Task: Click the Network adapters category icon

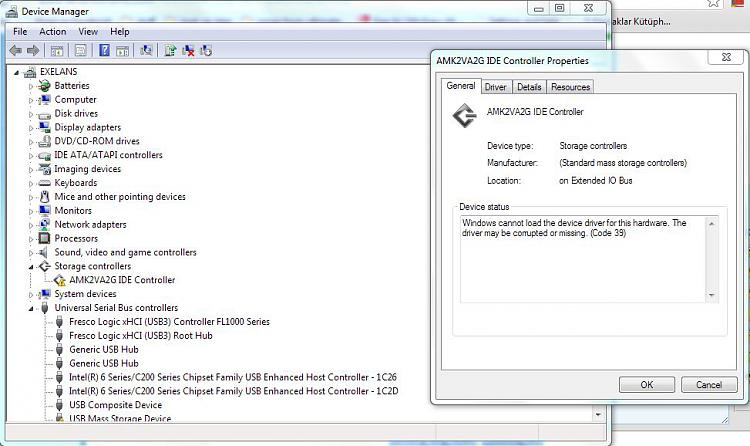Action: pyautogui.click(x=44, y=224)
